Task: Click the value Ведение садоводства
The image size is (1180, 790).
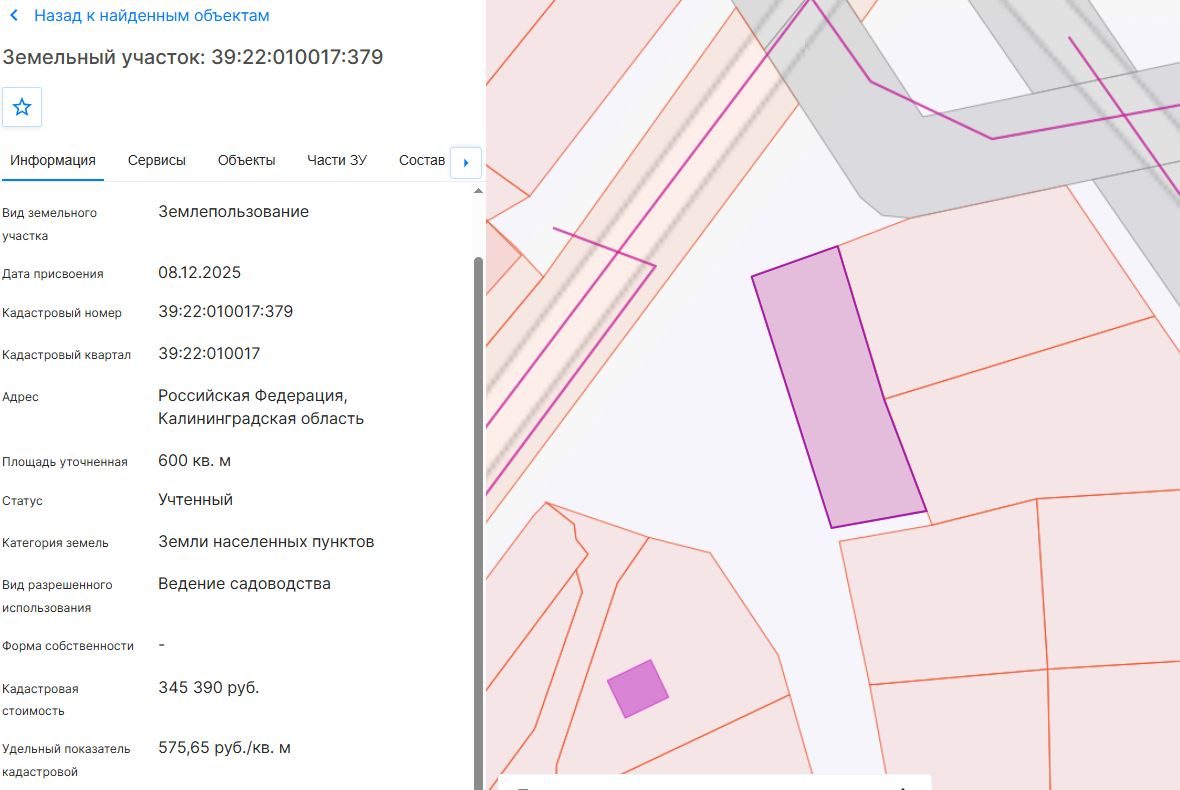Action: (245, 584)
